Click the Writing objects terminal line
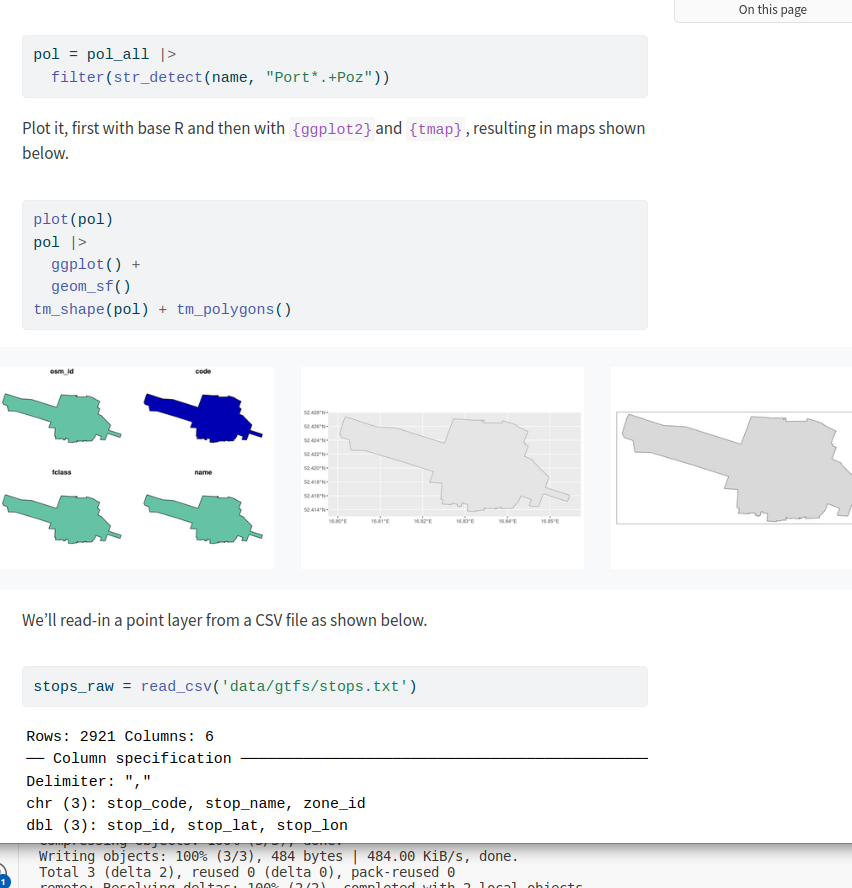The width and height of the screenshot is (852, 888). point(278,856)
